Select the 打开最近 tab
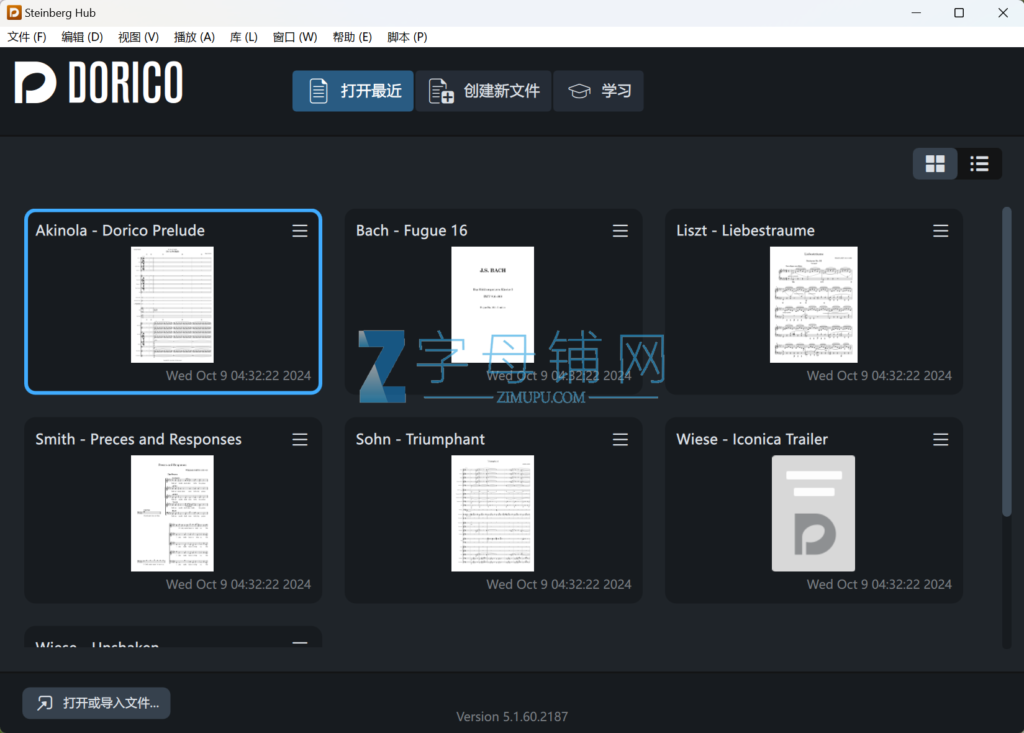 coord(353,91)
